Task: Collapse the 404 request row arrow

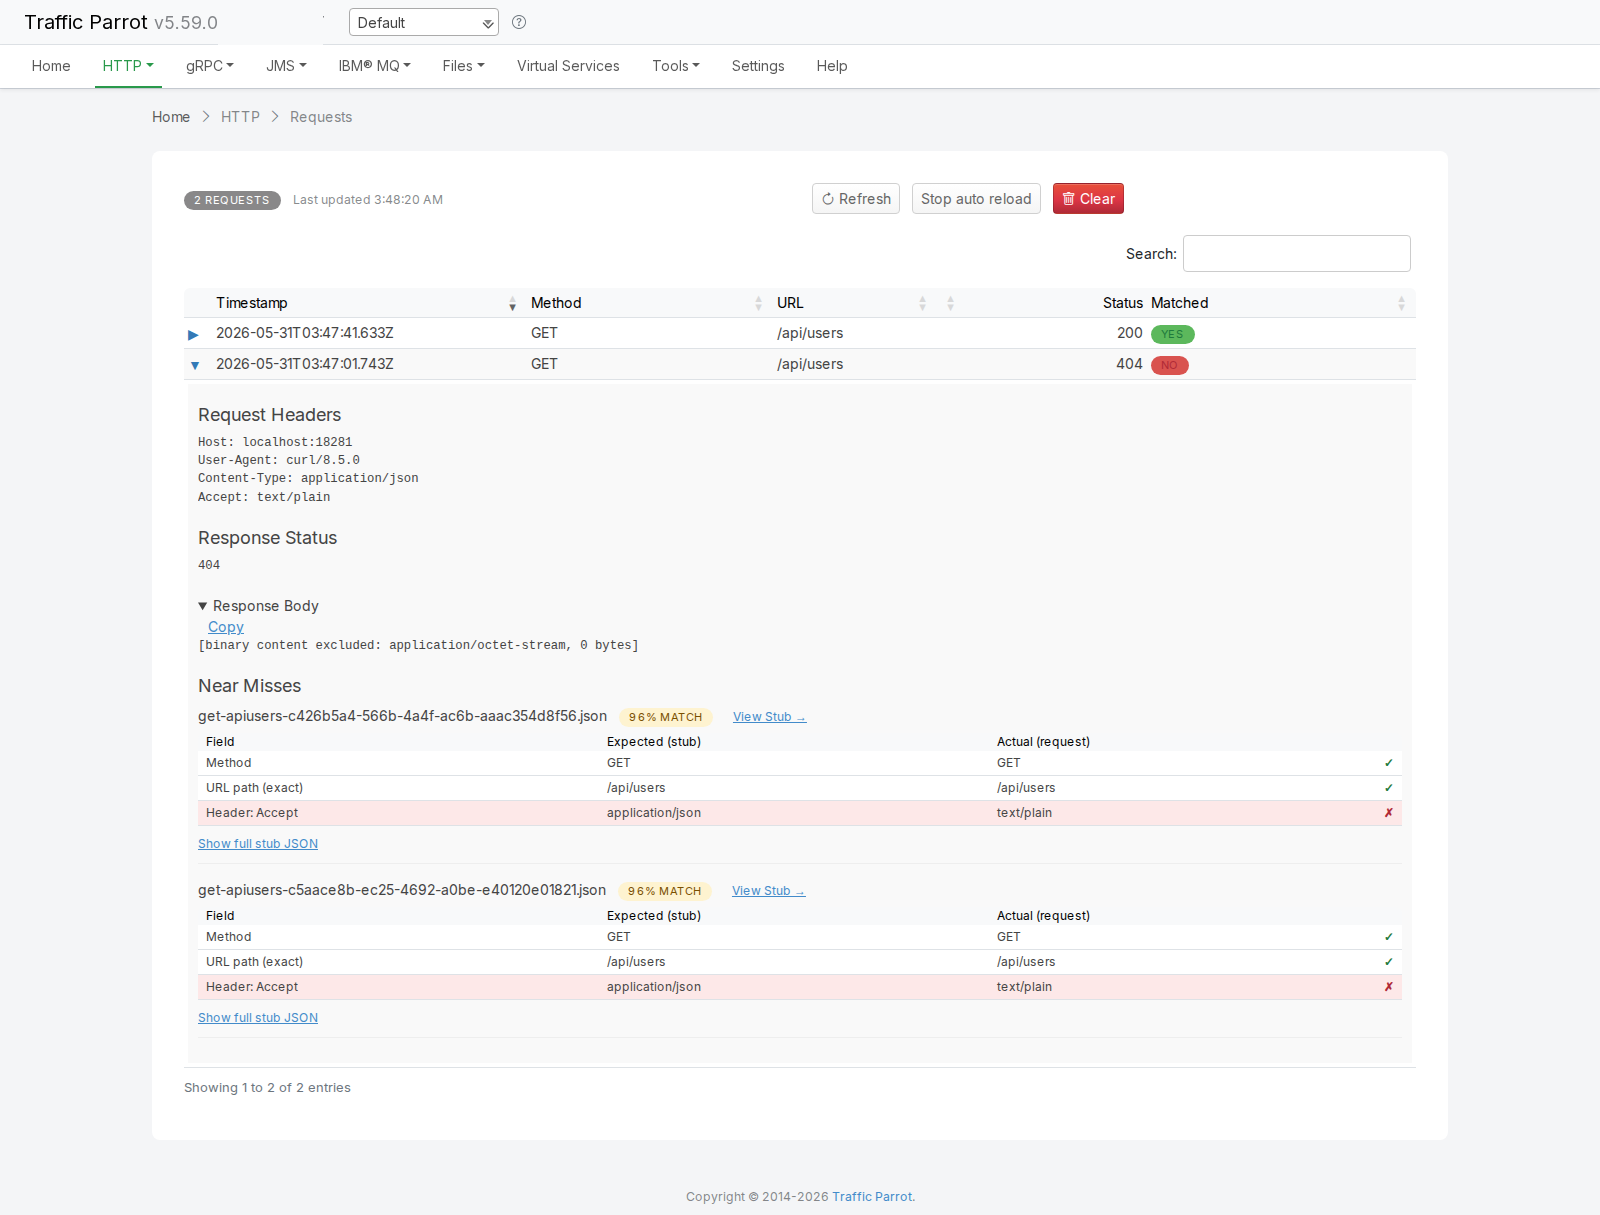Action: tap(194, 365)
